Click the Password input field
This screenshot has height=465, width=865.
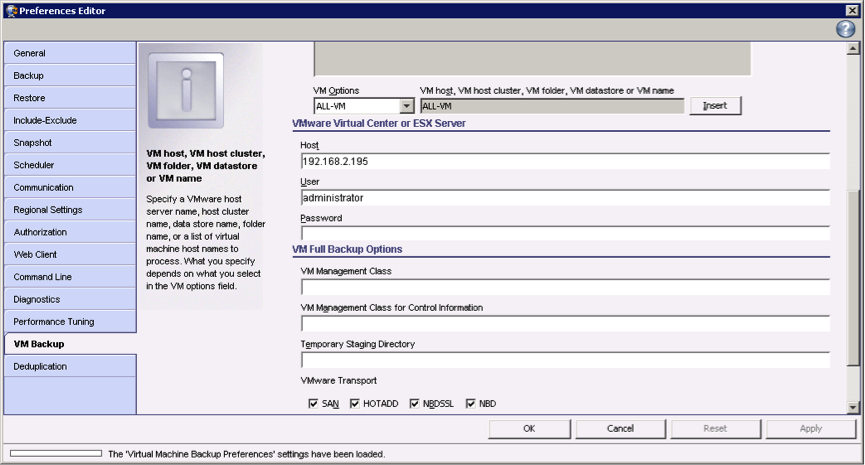(565, 234)
